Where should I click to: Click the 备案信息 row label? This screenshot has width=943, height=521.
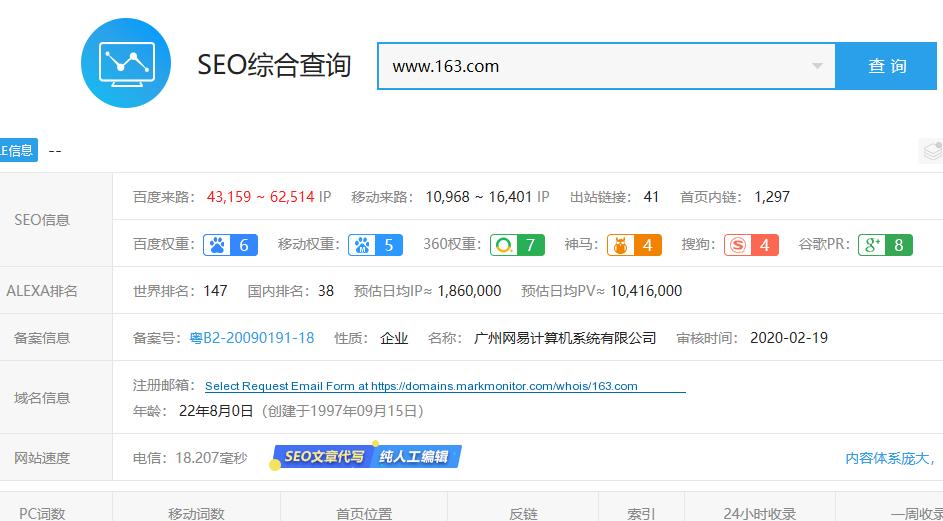click(42, 338)
